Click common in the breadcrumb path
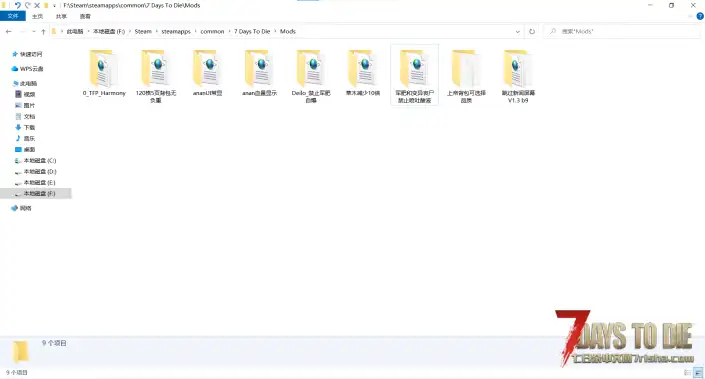The image size is (705, 379). point(212,31)
